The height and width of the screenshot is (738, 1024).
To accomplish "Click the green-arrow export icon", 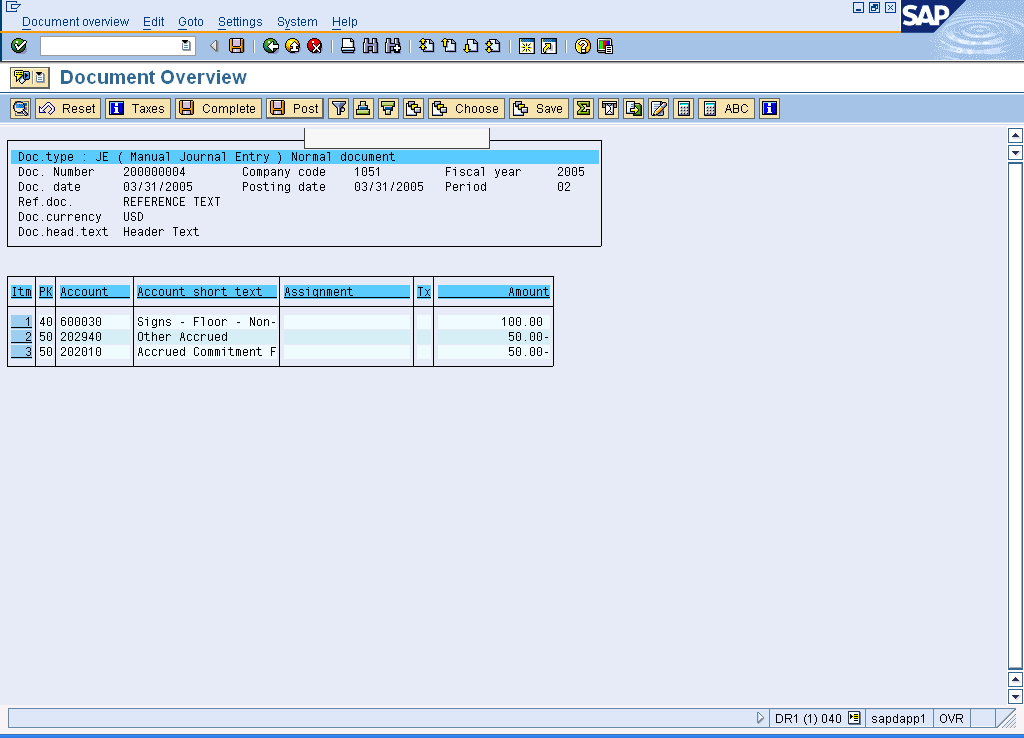I will click(633, 108).
